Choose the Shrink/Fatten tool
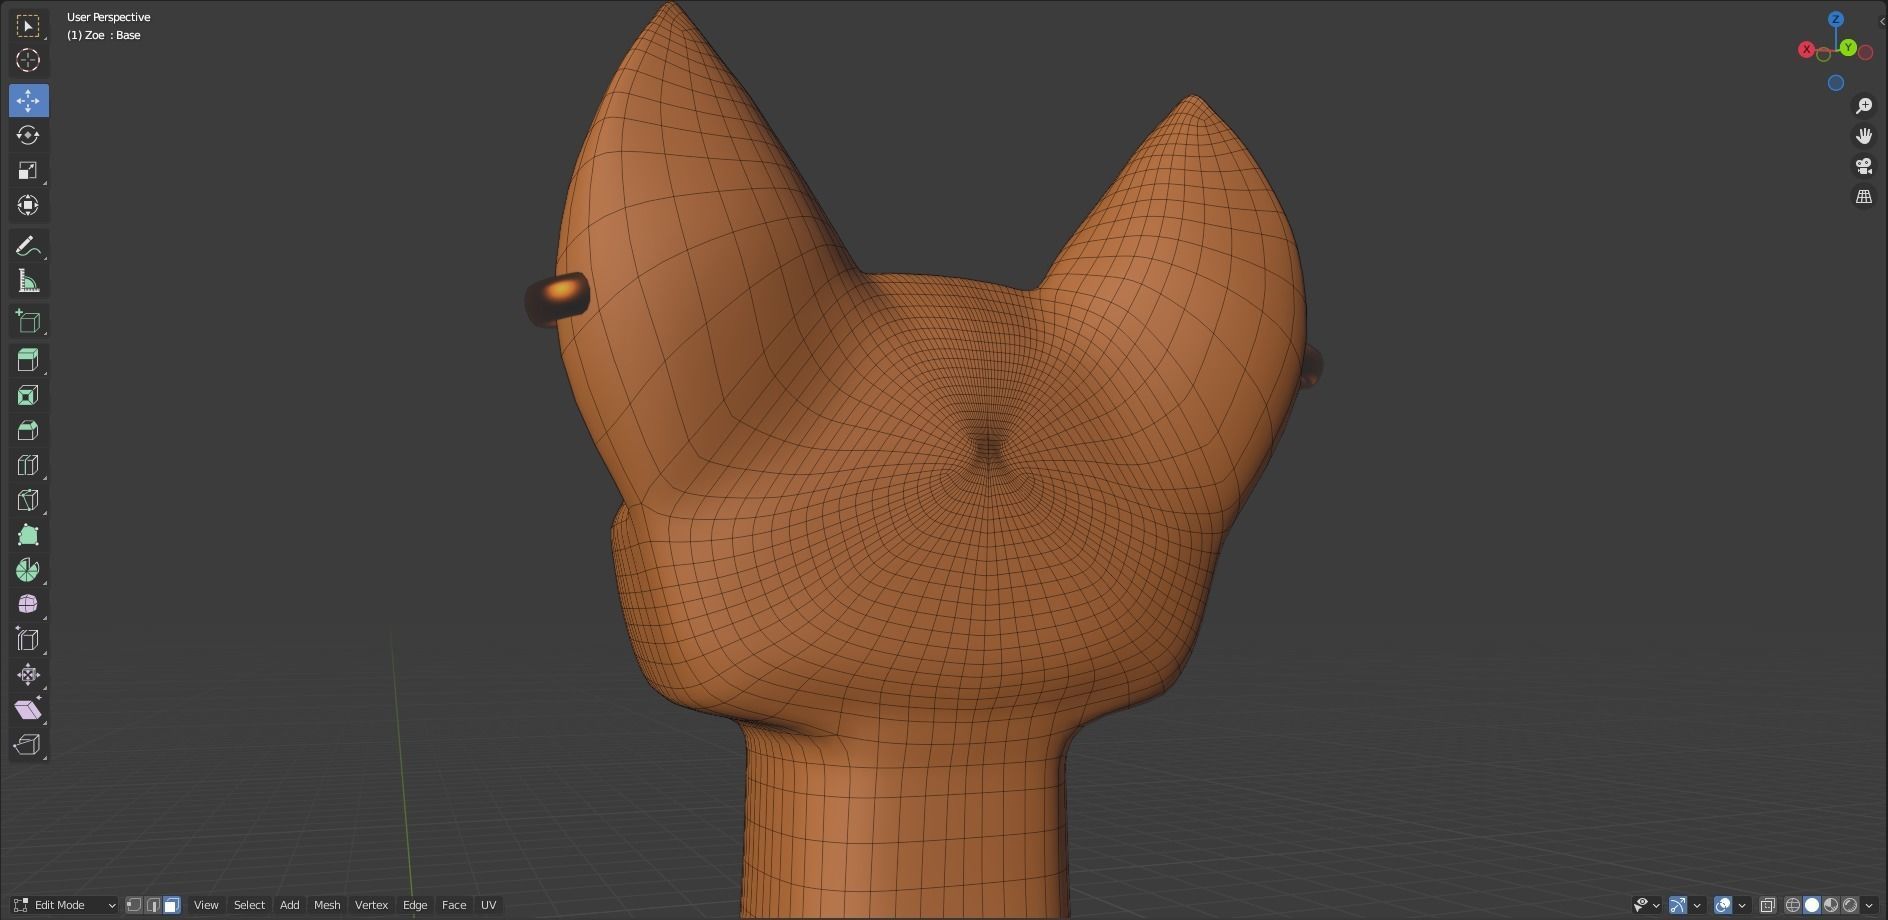1888x920 pixels. click(x=28, y=674)
